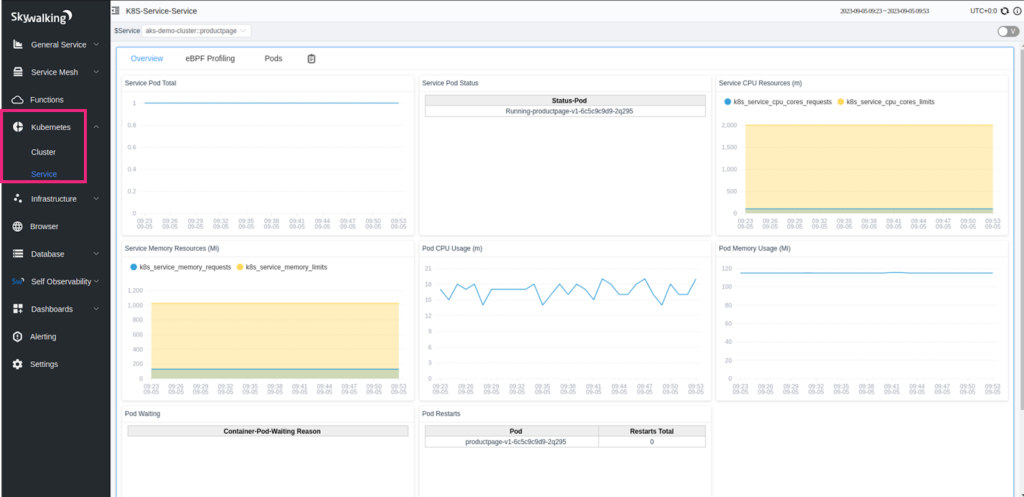Click the Alerting shield icon in the sidebar
This screenshot has height=497, width=1024.
coord(17,337)
